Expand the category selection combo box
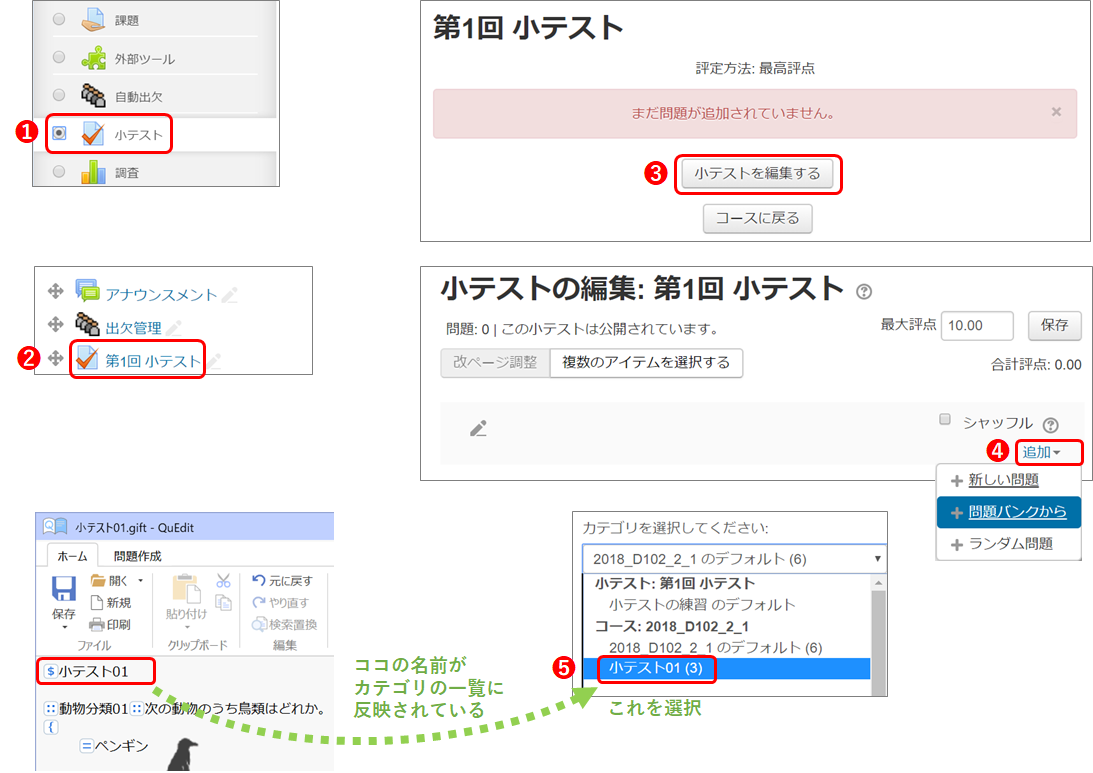The height and width of the screenshot is (773, 1093). [x=733, y=558]
